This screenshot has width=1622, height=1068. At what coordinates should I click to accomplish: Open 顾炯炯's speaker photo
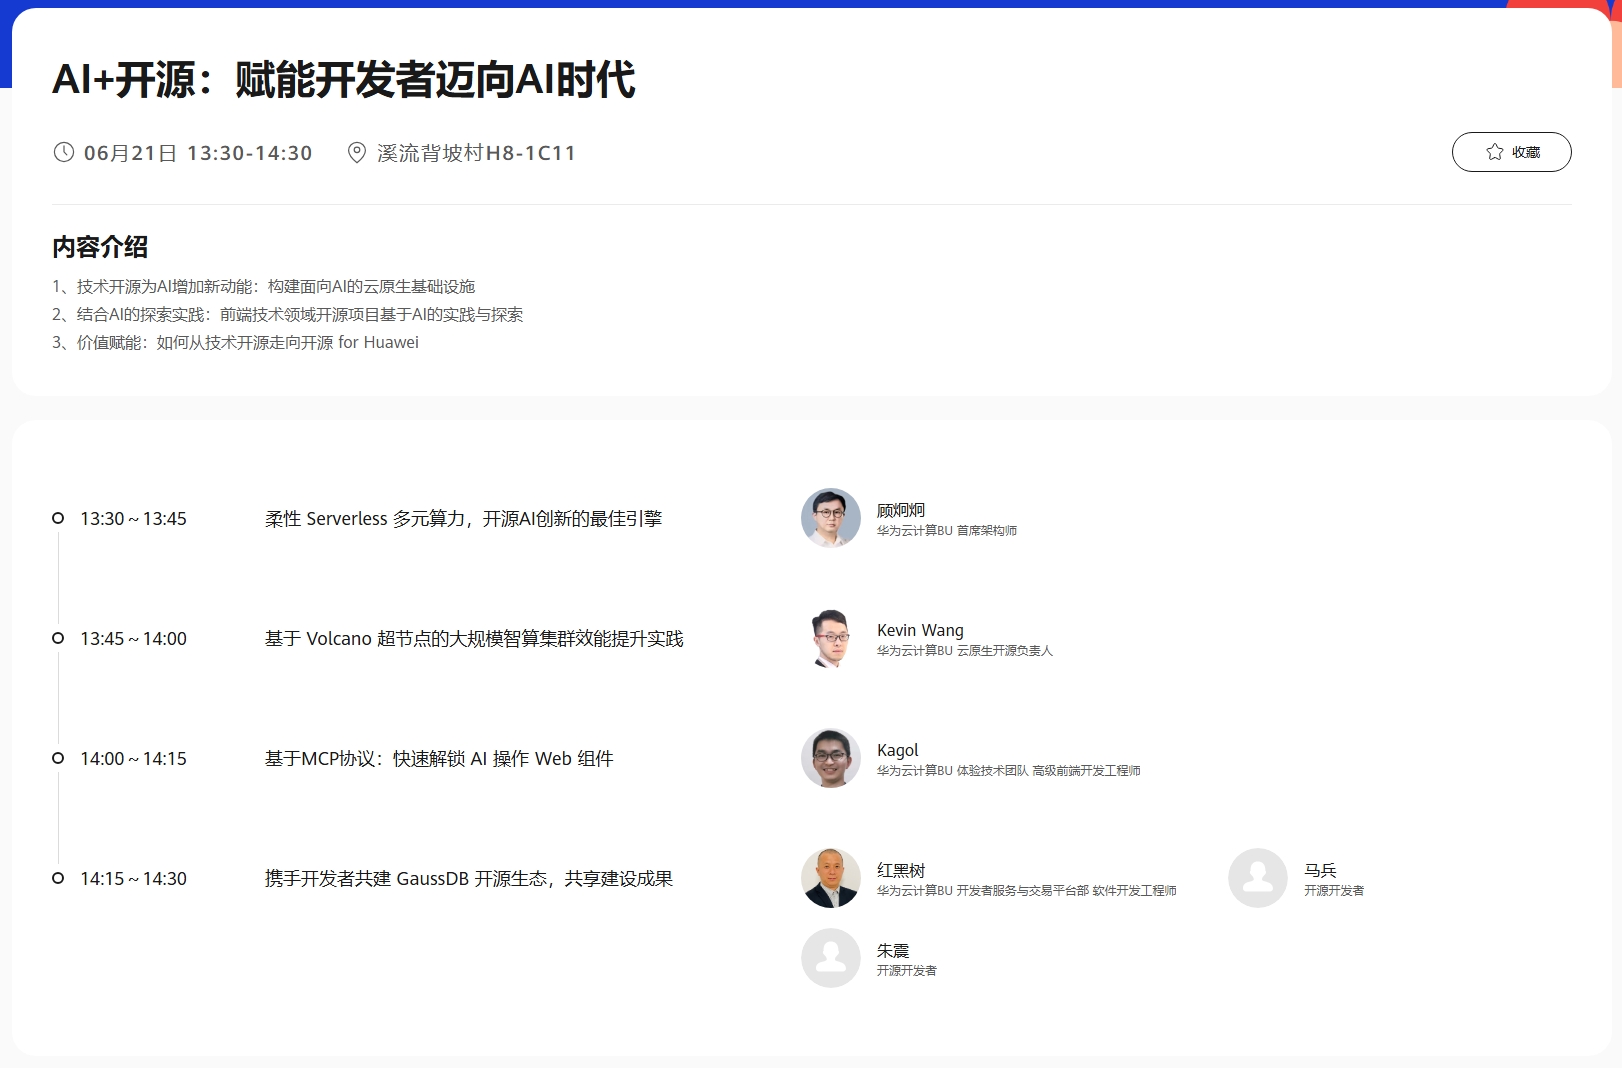pos(831,518)
